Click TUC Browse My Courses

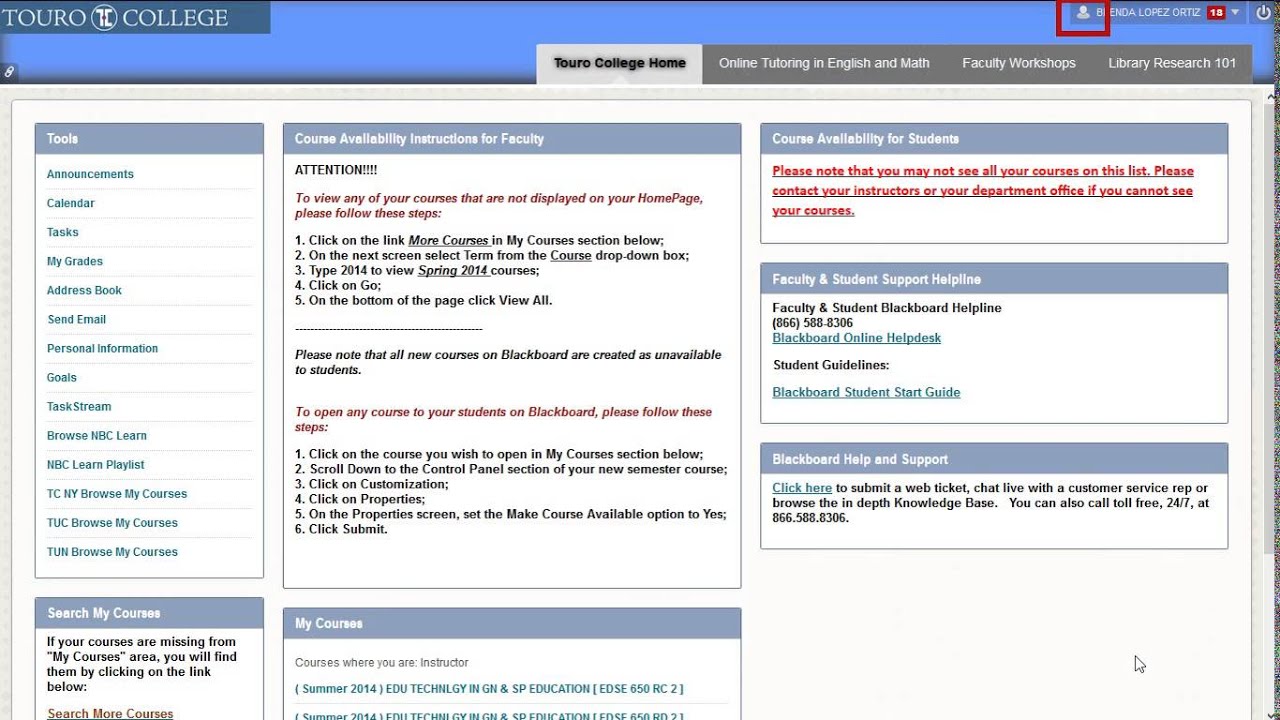(112, 522)
